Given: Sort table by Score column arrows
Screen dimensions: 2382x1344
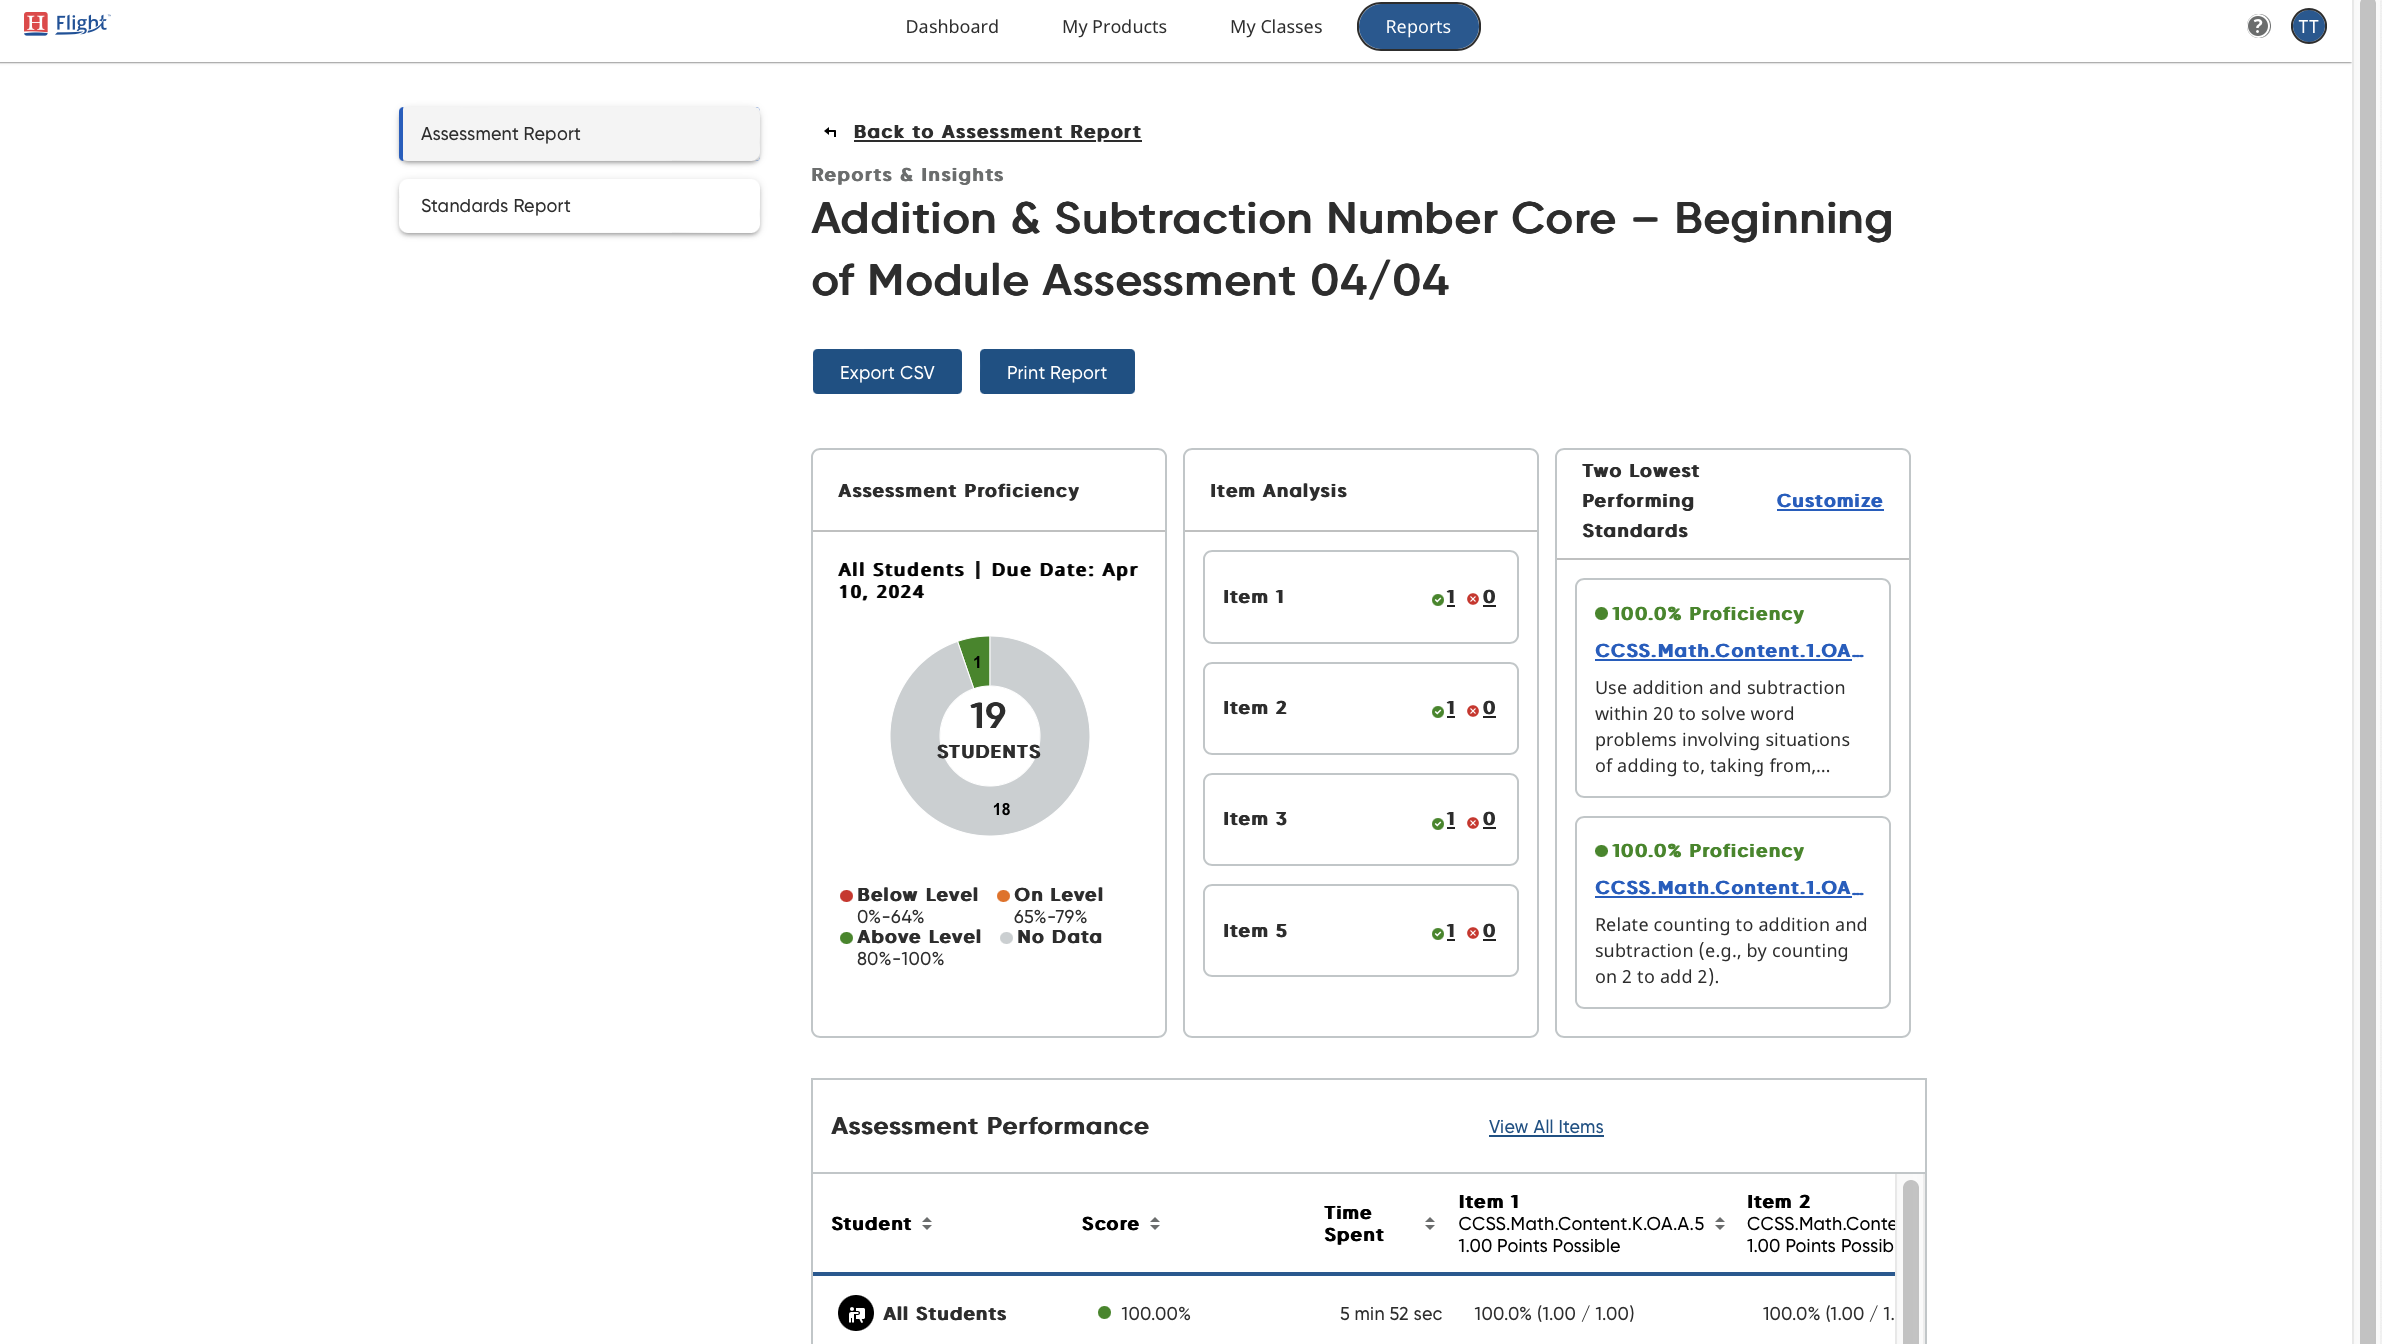Looking at the screenshot, I should (1155, 1223).
